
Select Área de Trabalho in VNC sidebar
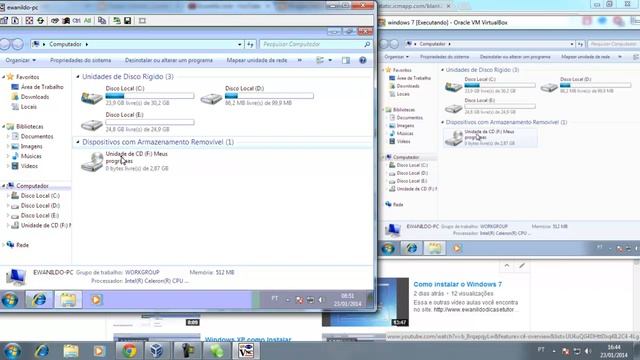coord(42,87)
